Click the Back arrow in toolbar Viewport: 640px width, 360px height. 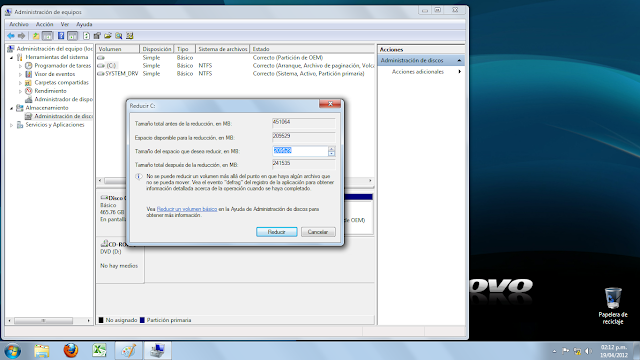pyautogui.click(x=11, y=36)
